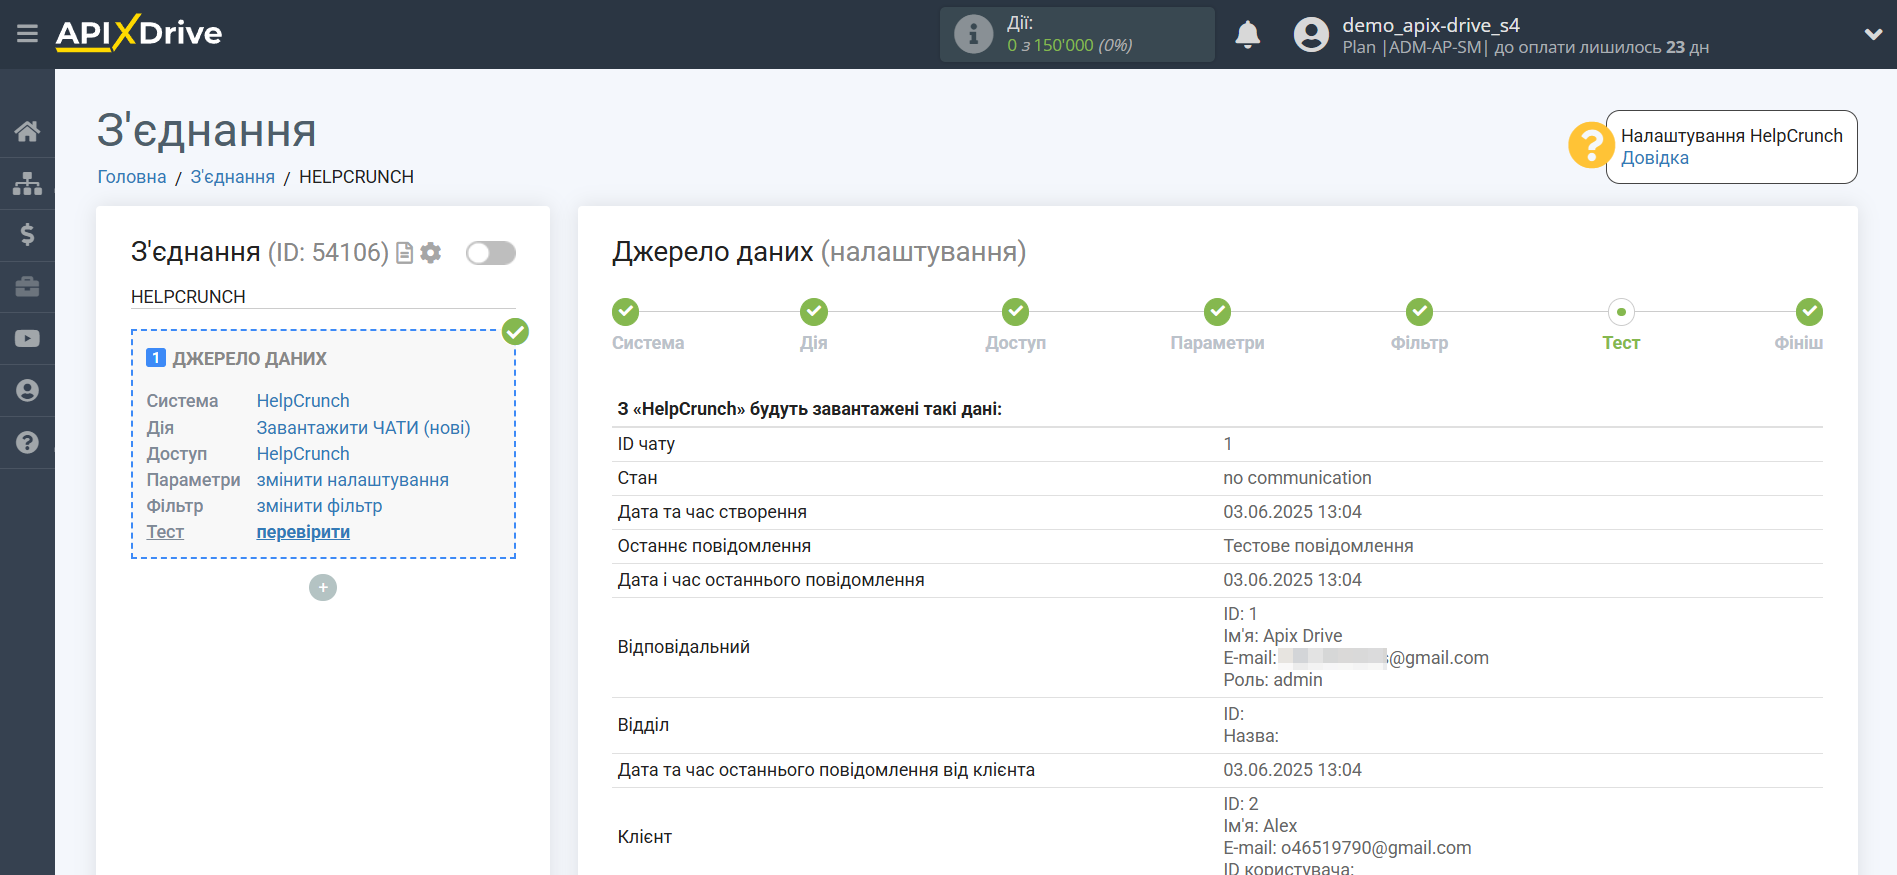
Task: Go to Доступ step
Action: (x=1016, y=312)
